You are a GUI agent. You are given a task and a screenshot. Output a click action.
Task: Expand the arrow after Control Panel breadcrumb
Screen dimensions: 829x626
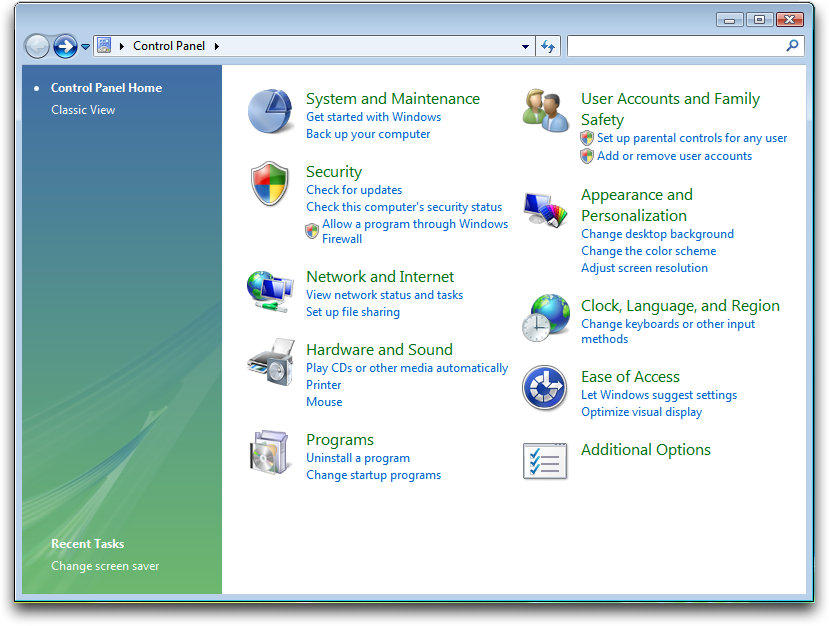[217, 47]
